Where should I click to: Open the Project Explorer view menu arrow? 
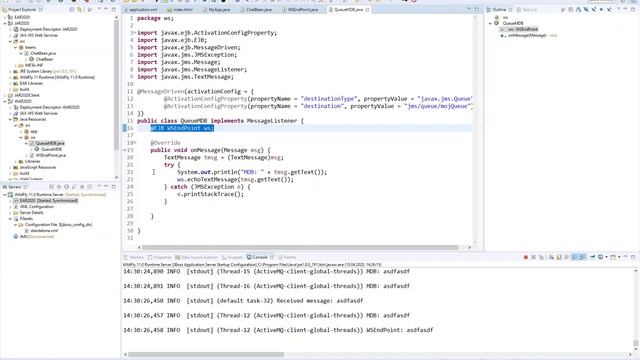pyautogui.click(x=98, y=9)
